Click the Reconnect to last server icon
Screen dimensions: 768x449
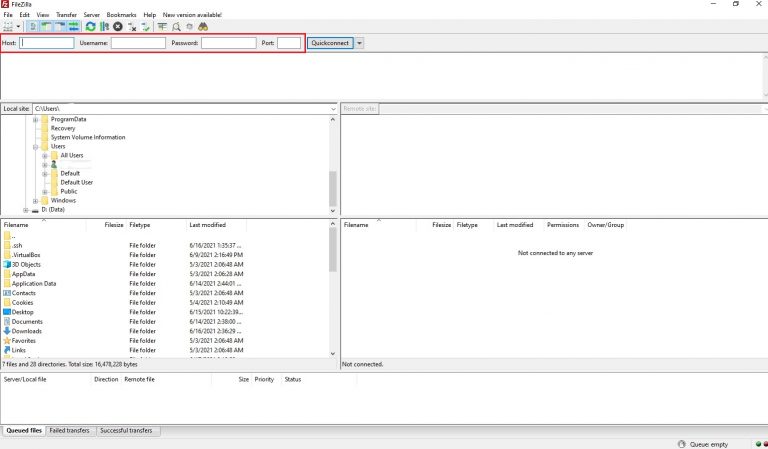145,26
